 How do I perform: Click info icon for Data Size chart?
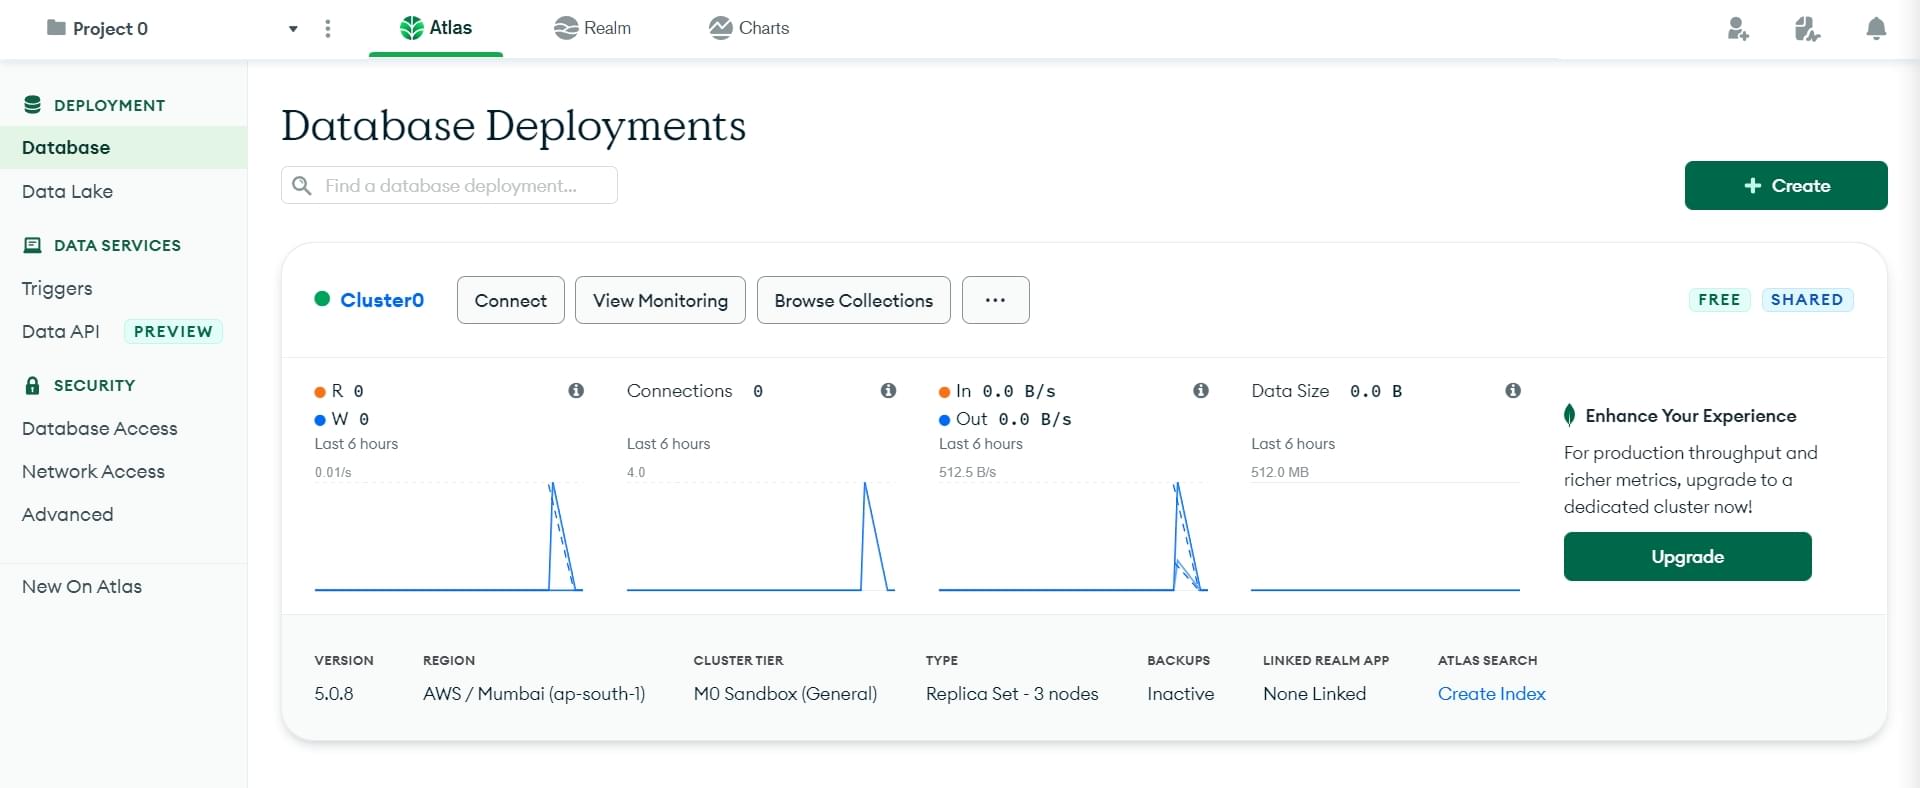click(x=1513, y=390)
